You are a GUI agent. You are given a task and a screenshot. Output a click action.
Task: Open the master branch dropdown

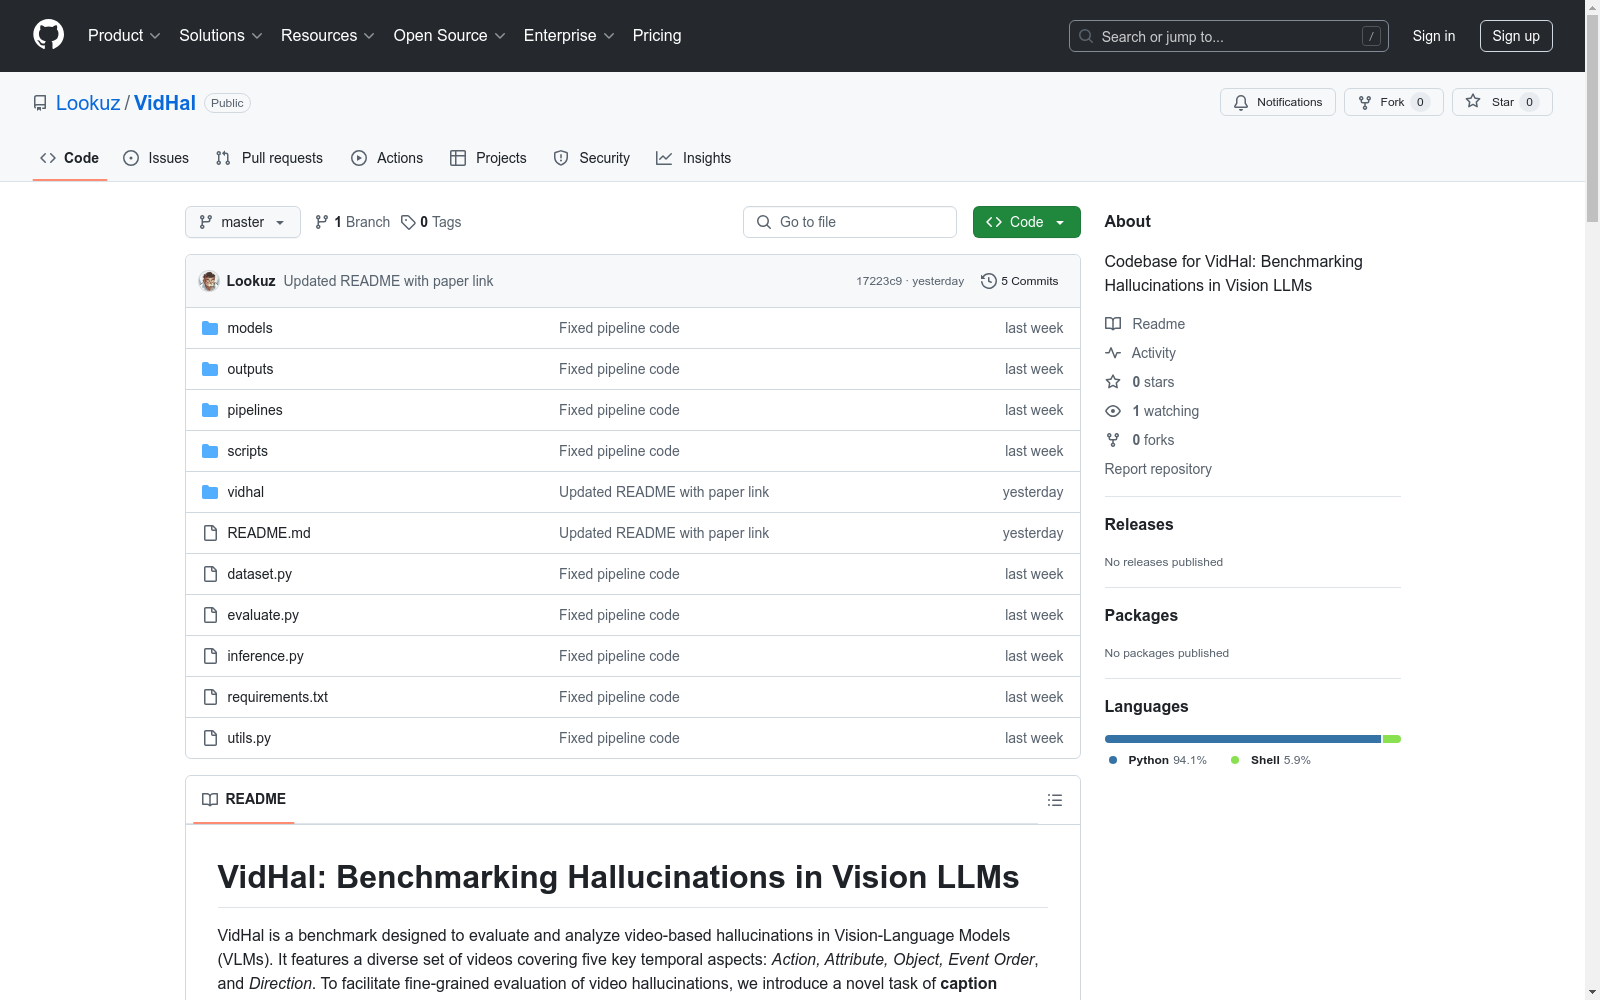pyautogui.click(x=243, y=222)
